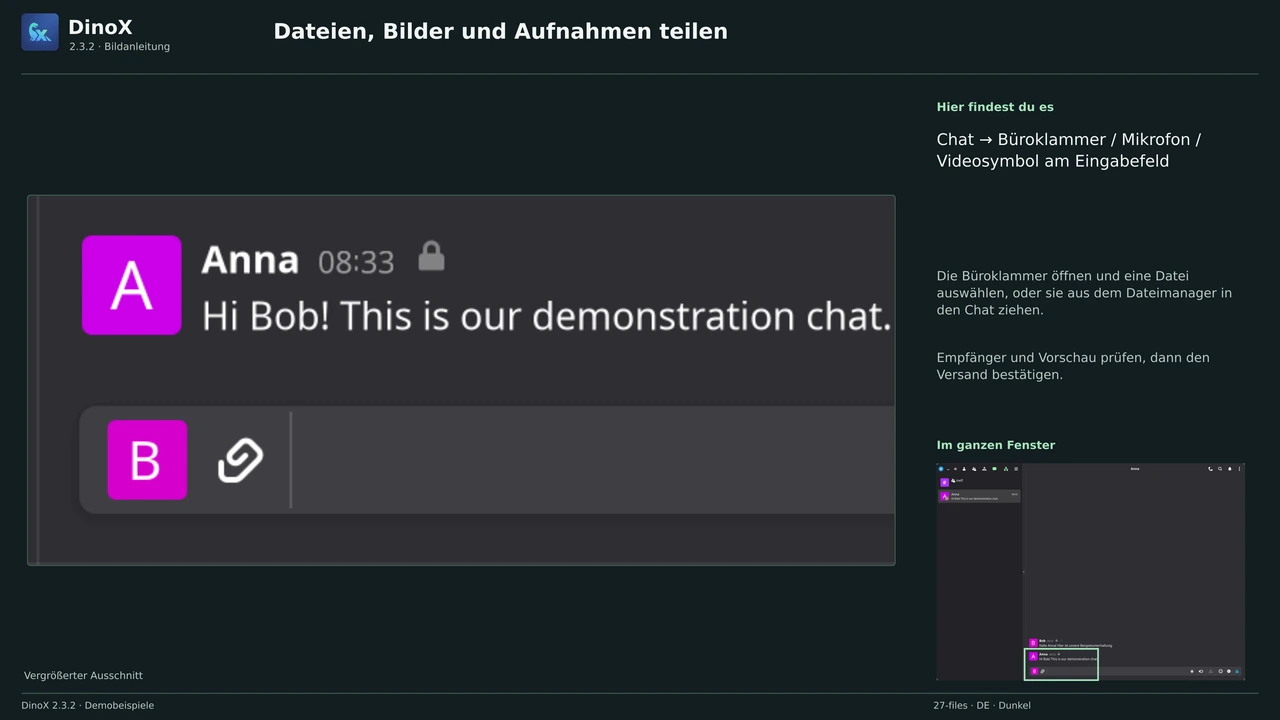
Task: Click the padlock icon beside 08:33
Action: tap(431, 256)
